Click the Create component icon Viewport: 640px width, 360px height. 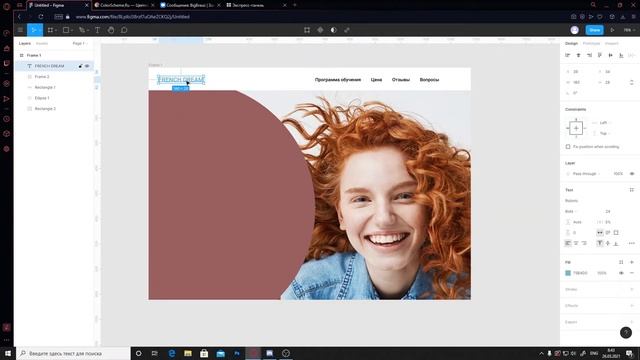[320, 30]
